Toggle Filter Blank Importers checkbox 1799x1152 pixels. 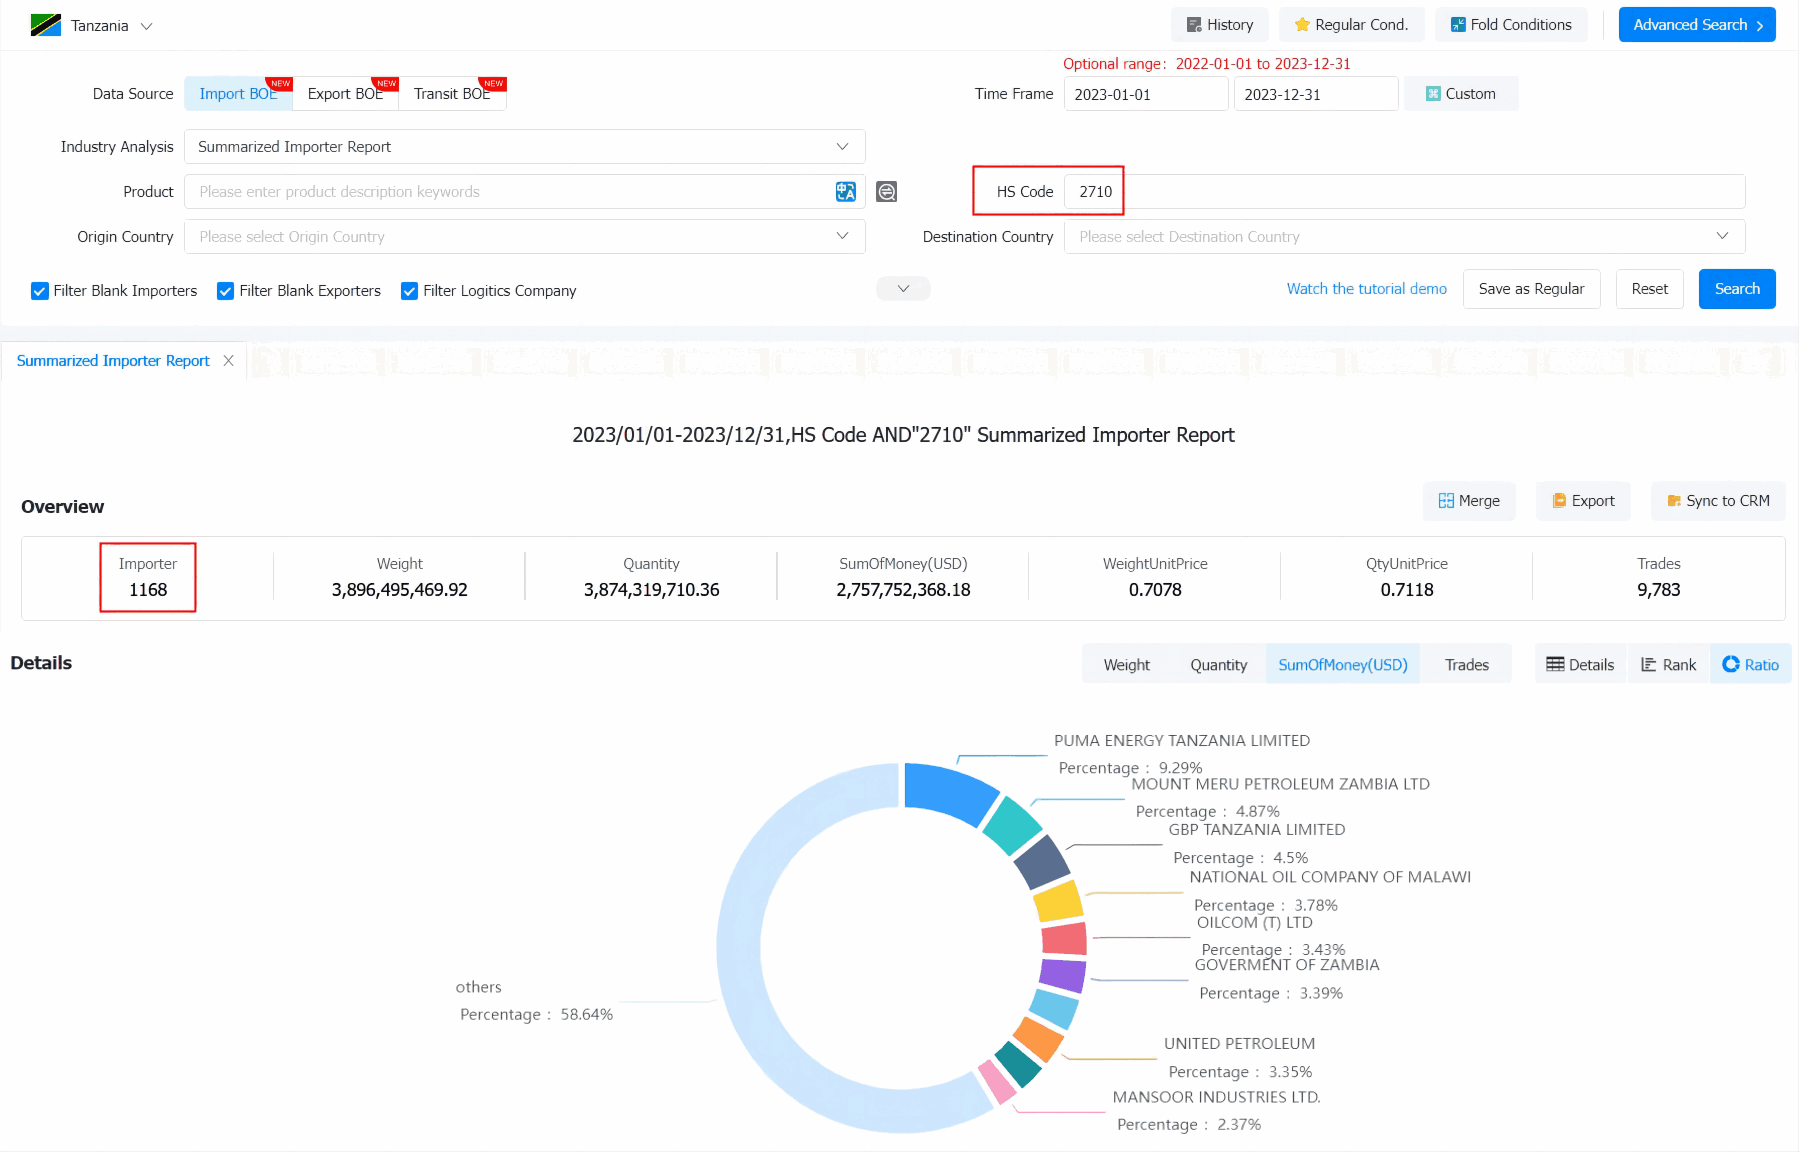pyautogui.click(x=40, y=291)
